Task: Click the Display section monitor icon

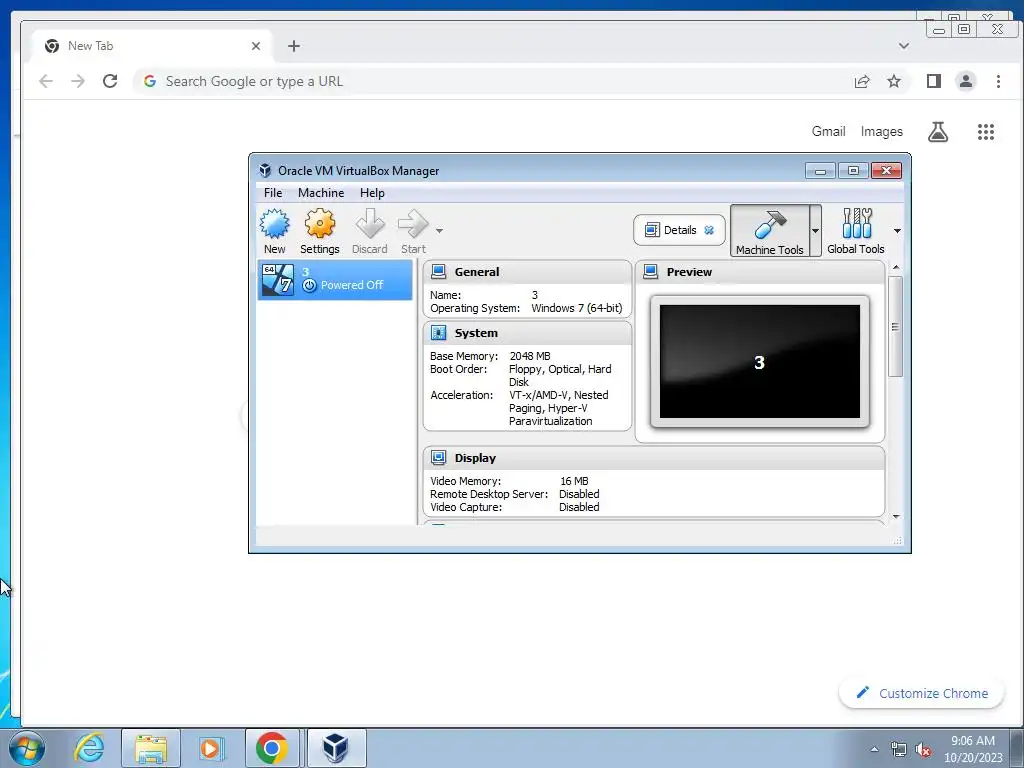Action: click(x=438, y=458)
